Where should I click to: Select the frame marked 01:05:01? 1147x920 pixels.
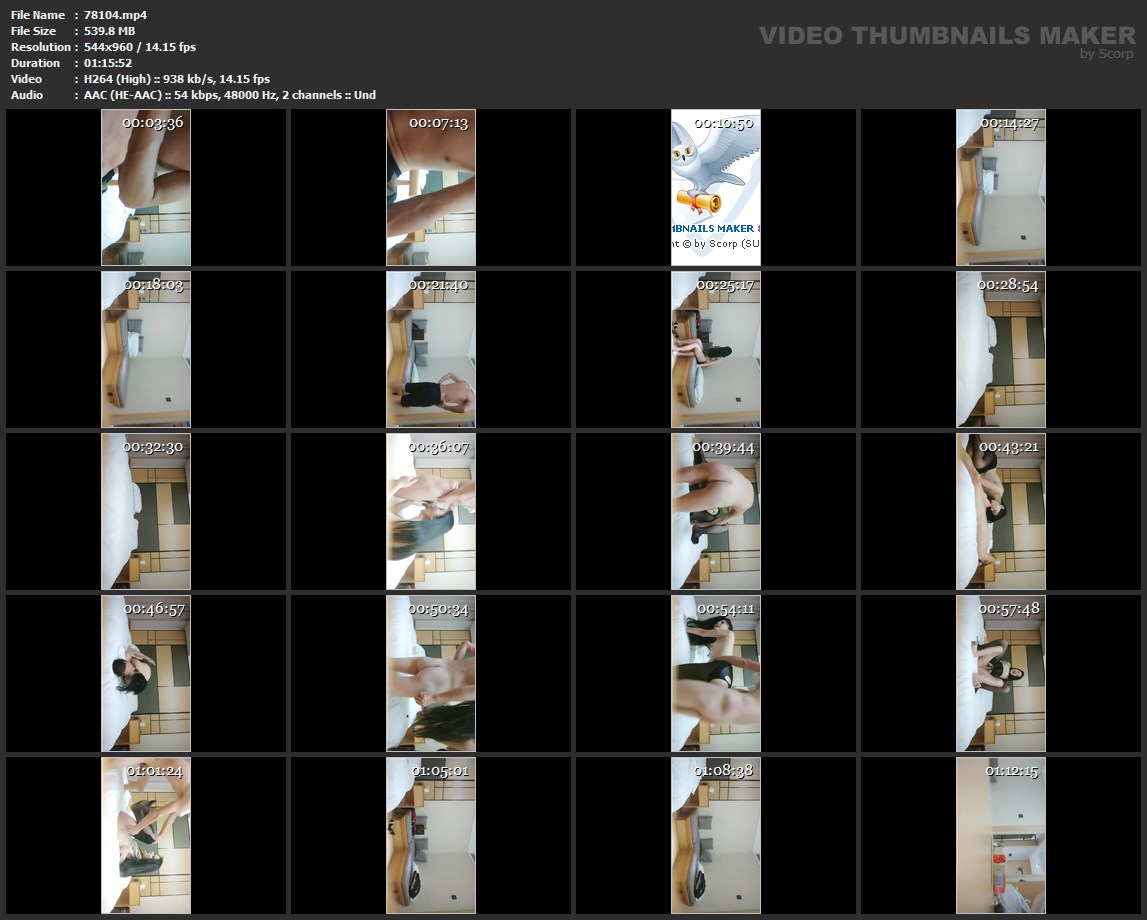pos(431,835)
